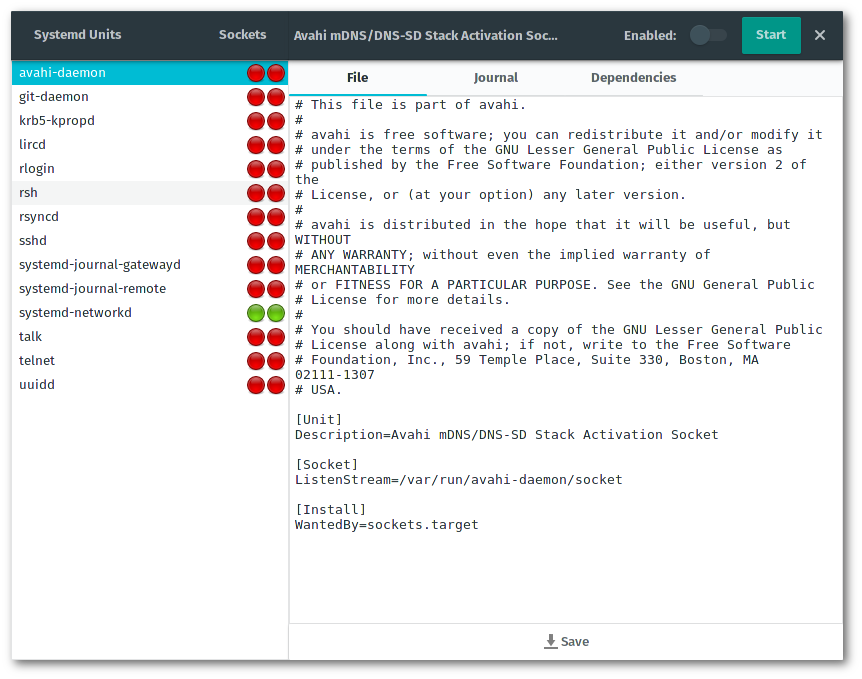Click the [Unit] section line in editor
Screen dimensions: 862x679
(318, 420)
